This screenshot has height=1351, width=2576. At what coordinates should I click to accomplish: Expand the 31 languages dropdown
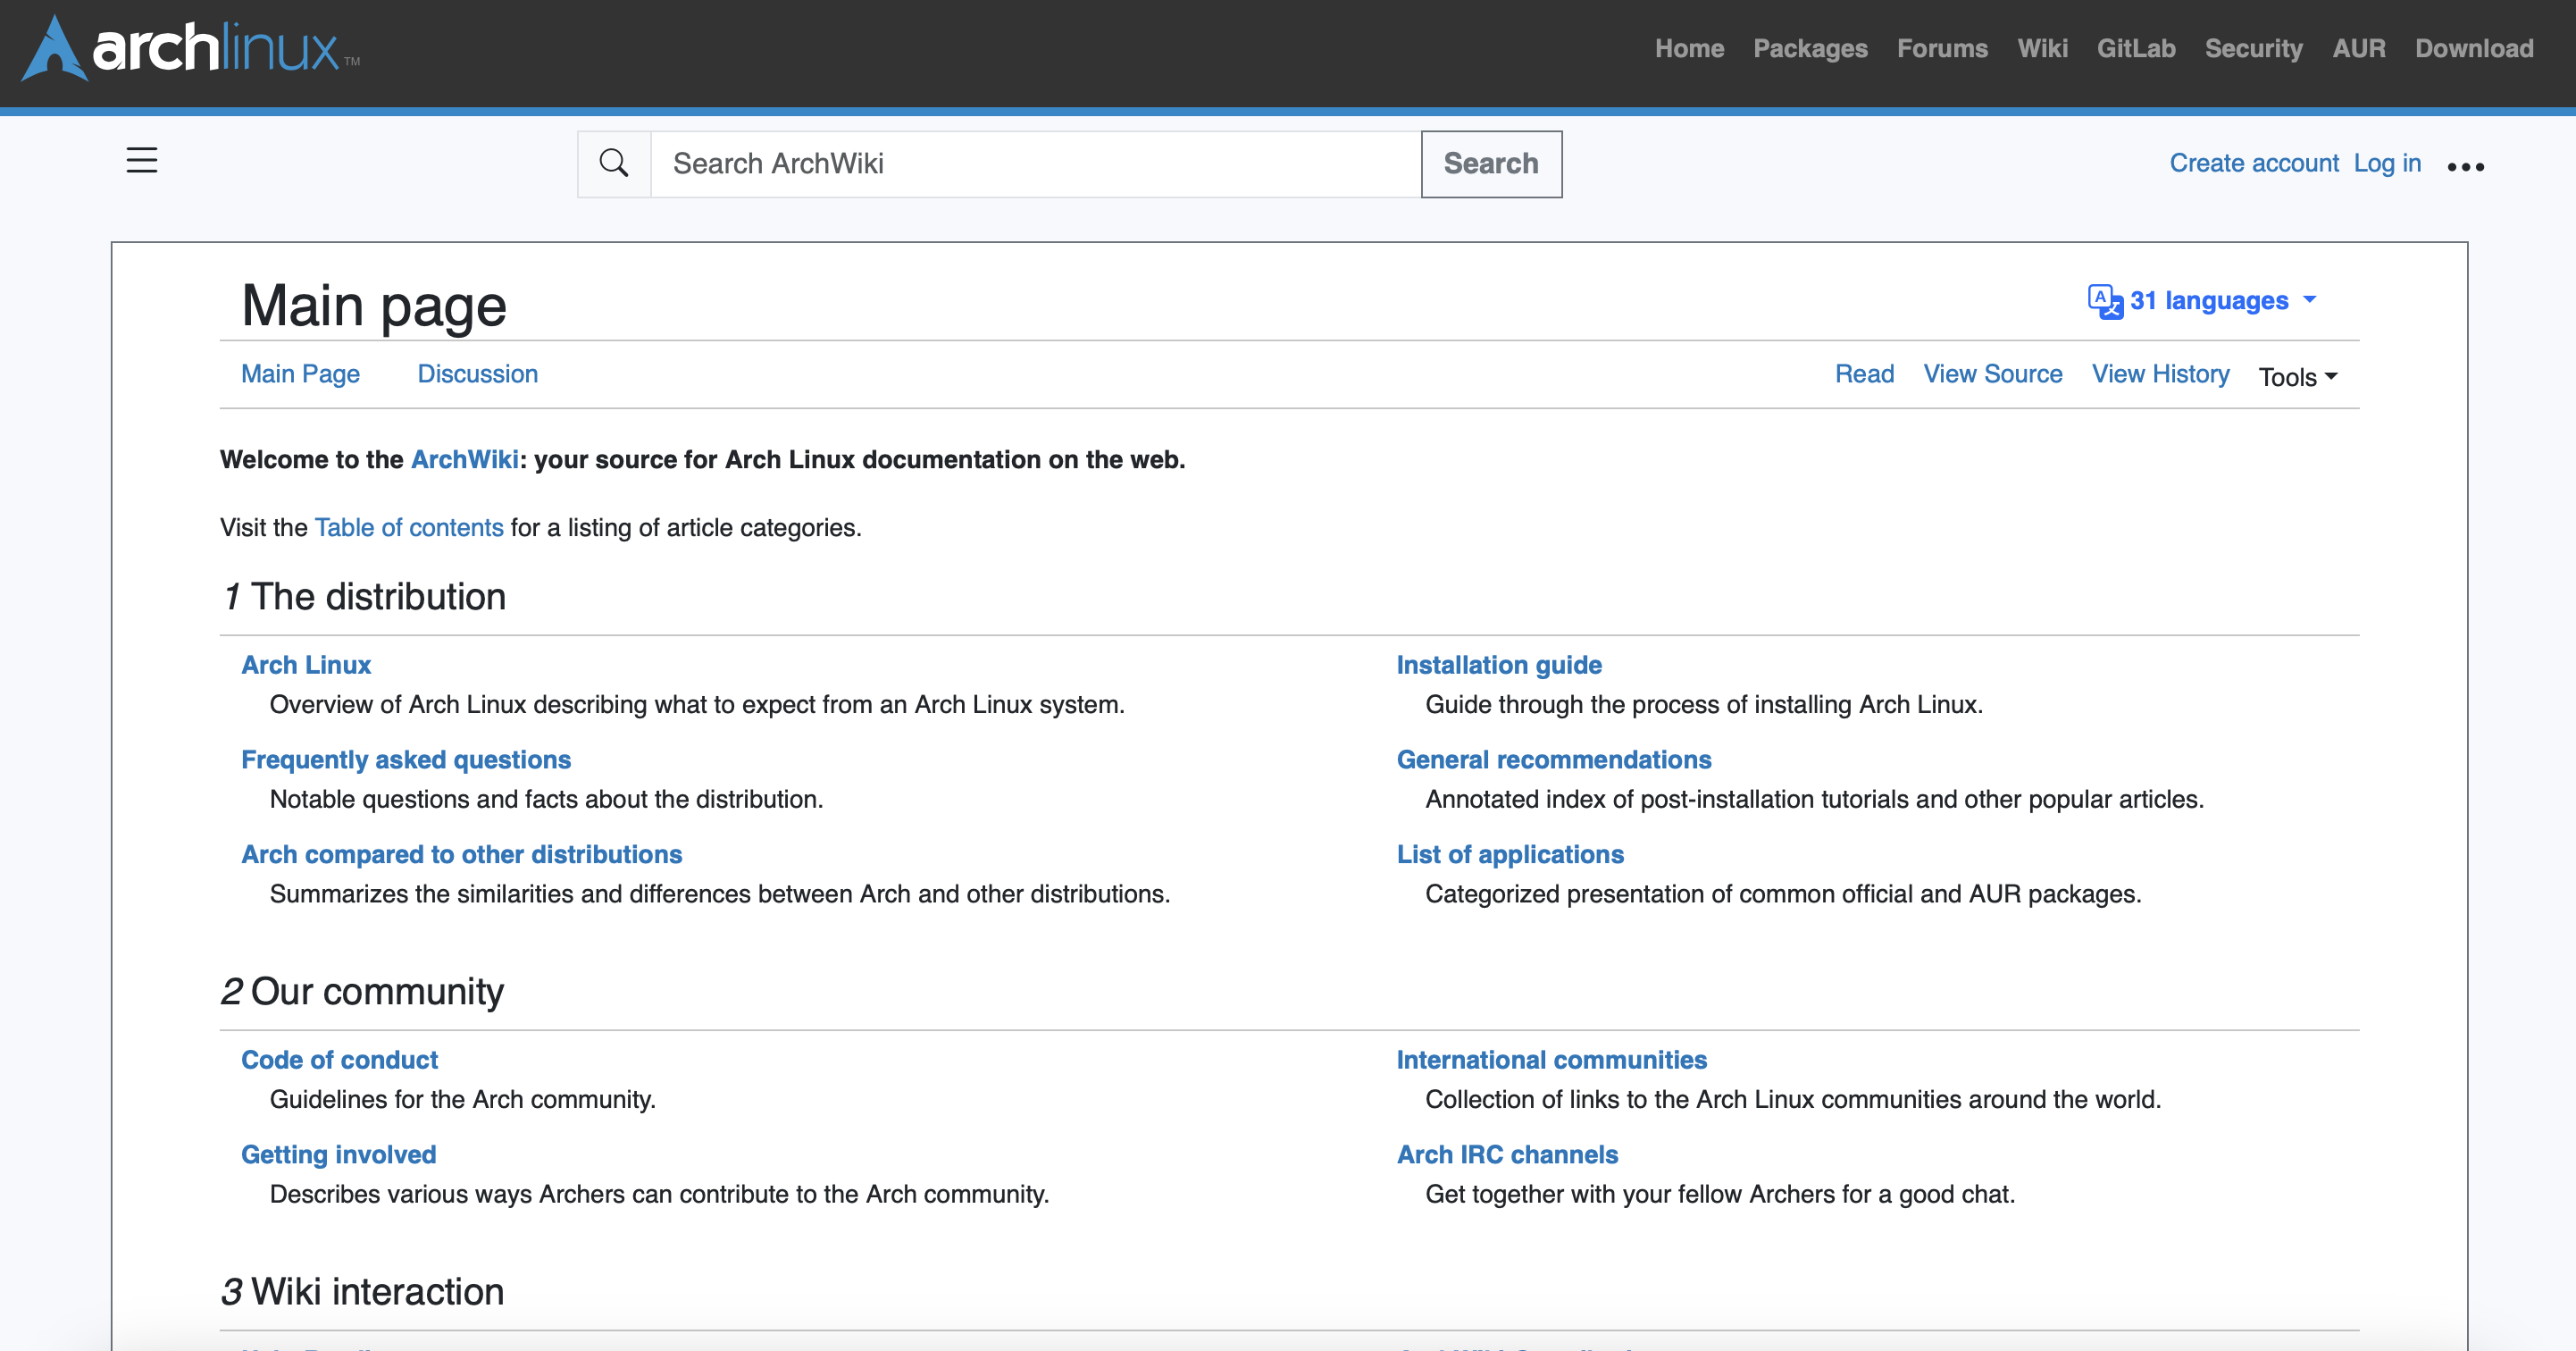click(2208, 301)
